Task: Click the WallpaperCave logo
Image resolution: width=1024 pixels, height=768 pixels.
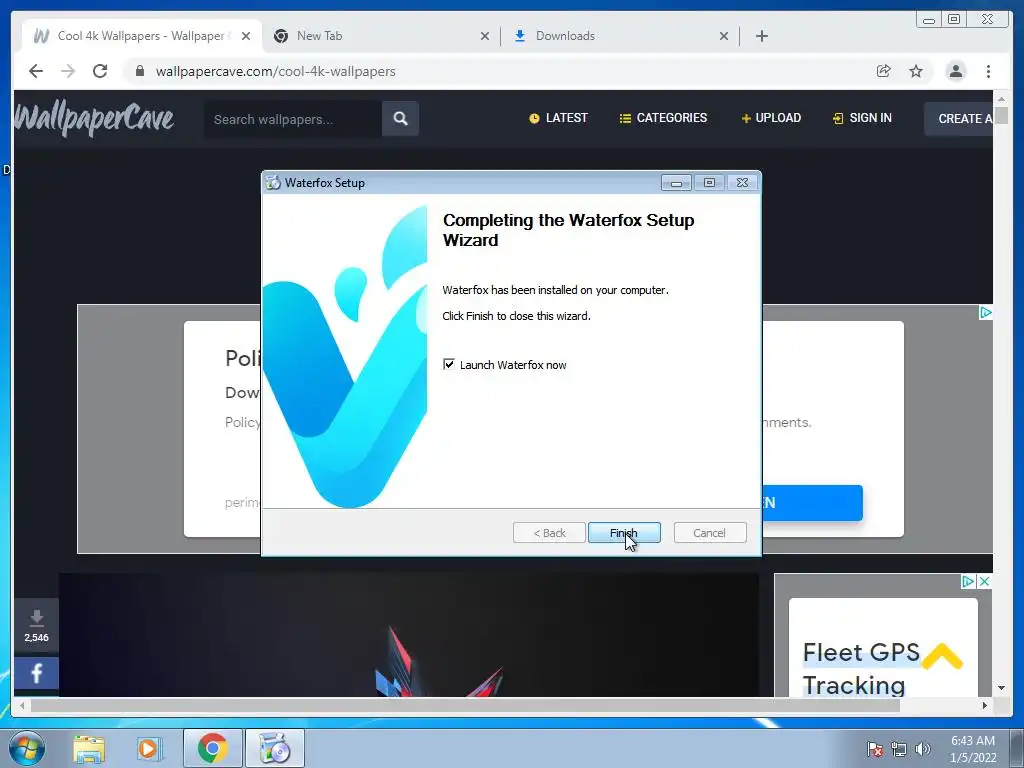Action: point(95,118)
